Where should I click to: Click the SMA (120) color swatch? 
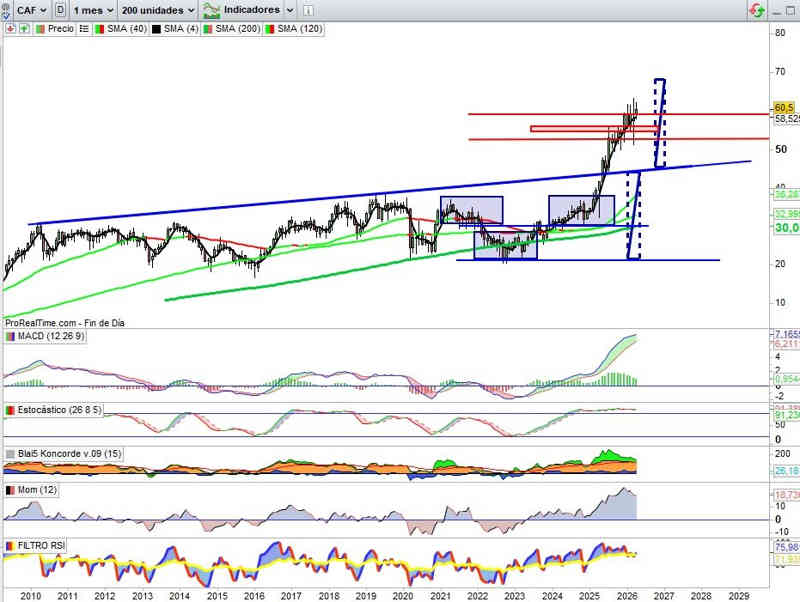tap(269, 29)
